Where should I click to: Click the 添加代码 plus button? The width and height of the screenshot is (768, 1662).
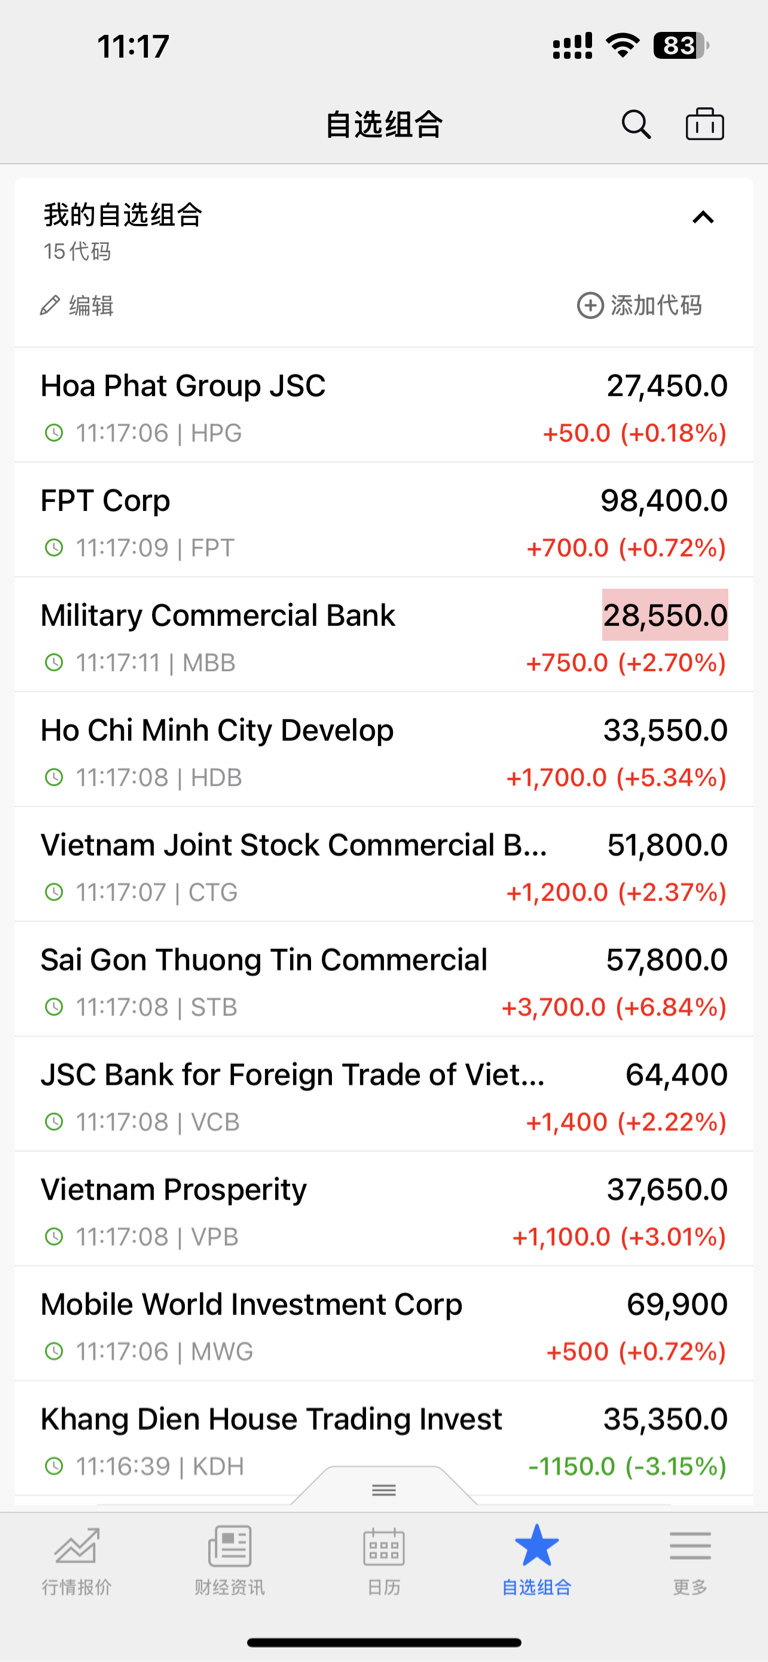(x=640, y=305)
